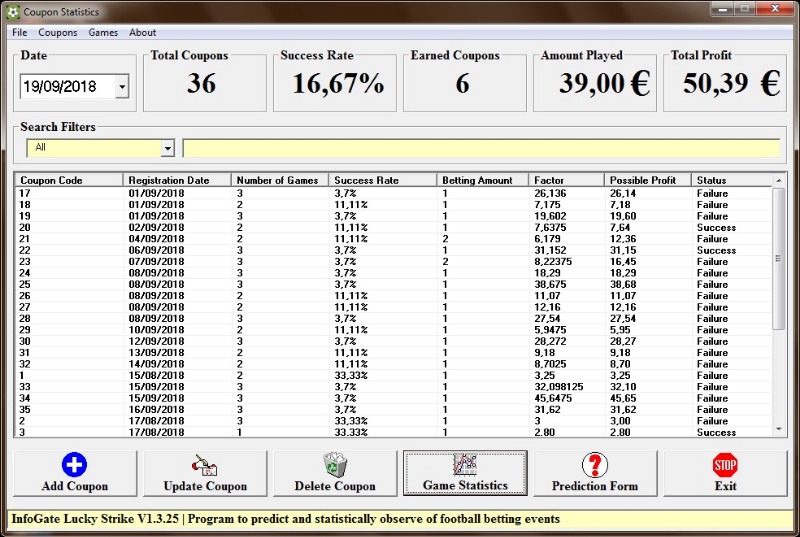Screen dimensions: 800x537
Task: Open the File menu
Action: click(20, 32)
